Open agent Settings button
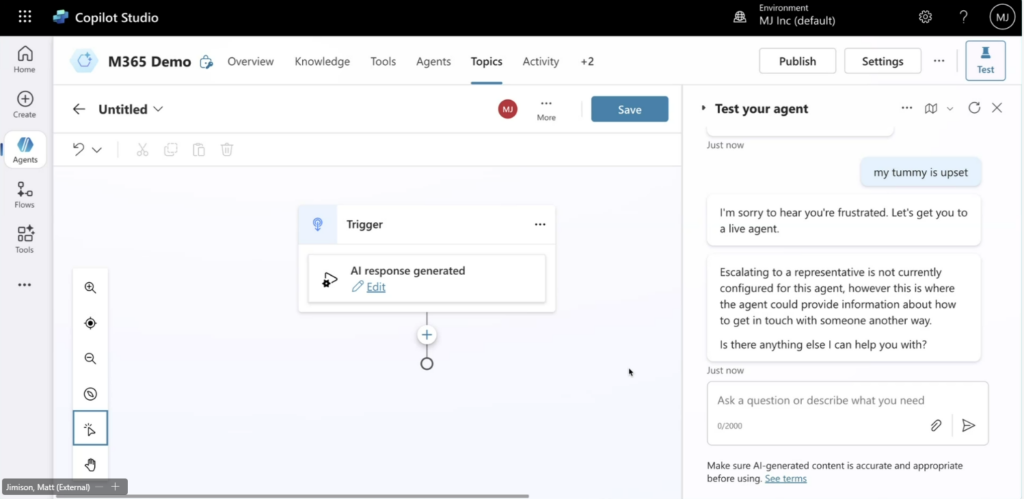 click(x=882, y=61)
